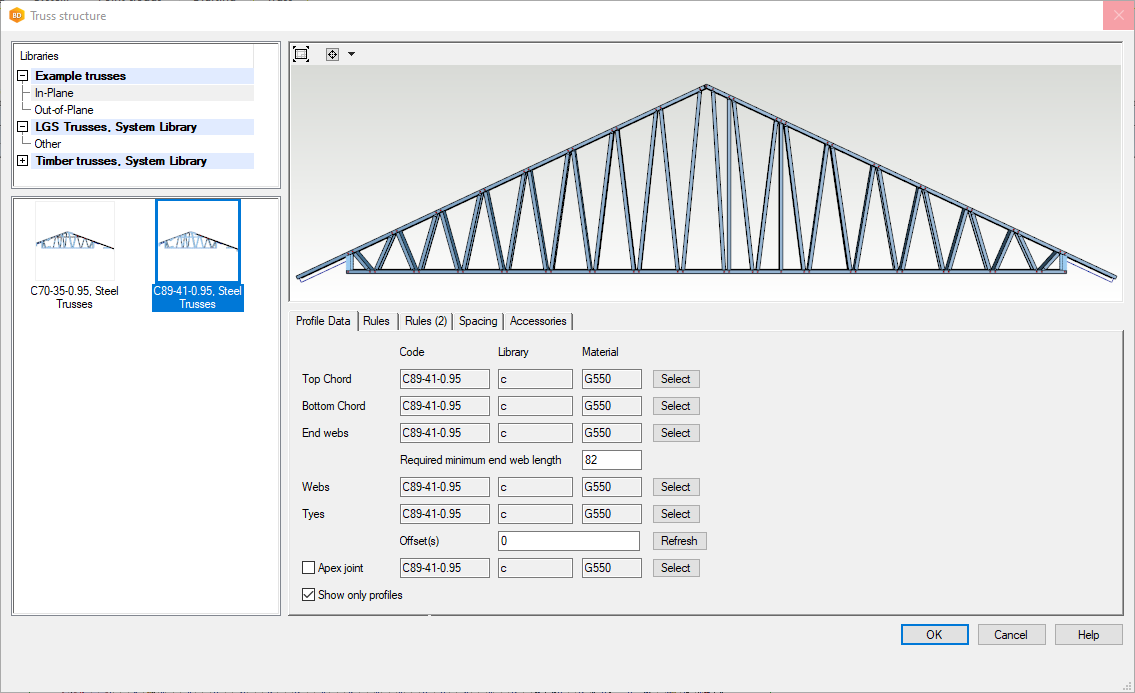Open the Spacing tab
This screenshot has height=693, width=1135.
point(478,321)
